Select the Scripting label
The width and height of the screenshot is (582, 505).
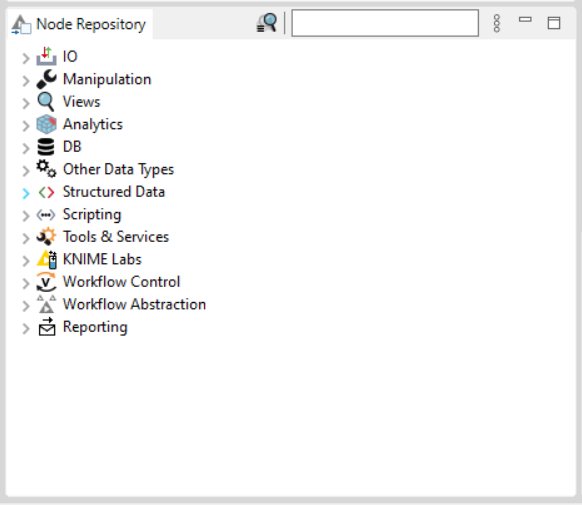point(92,214)
